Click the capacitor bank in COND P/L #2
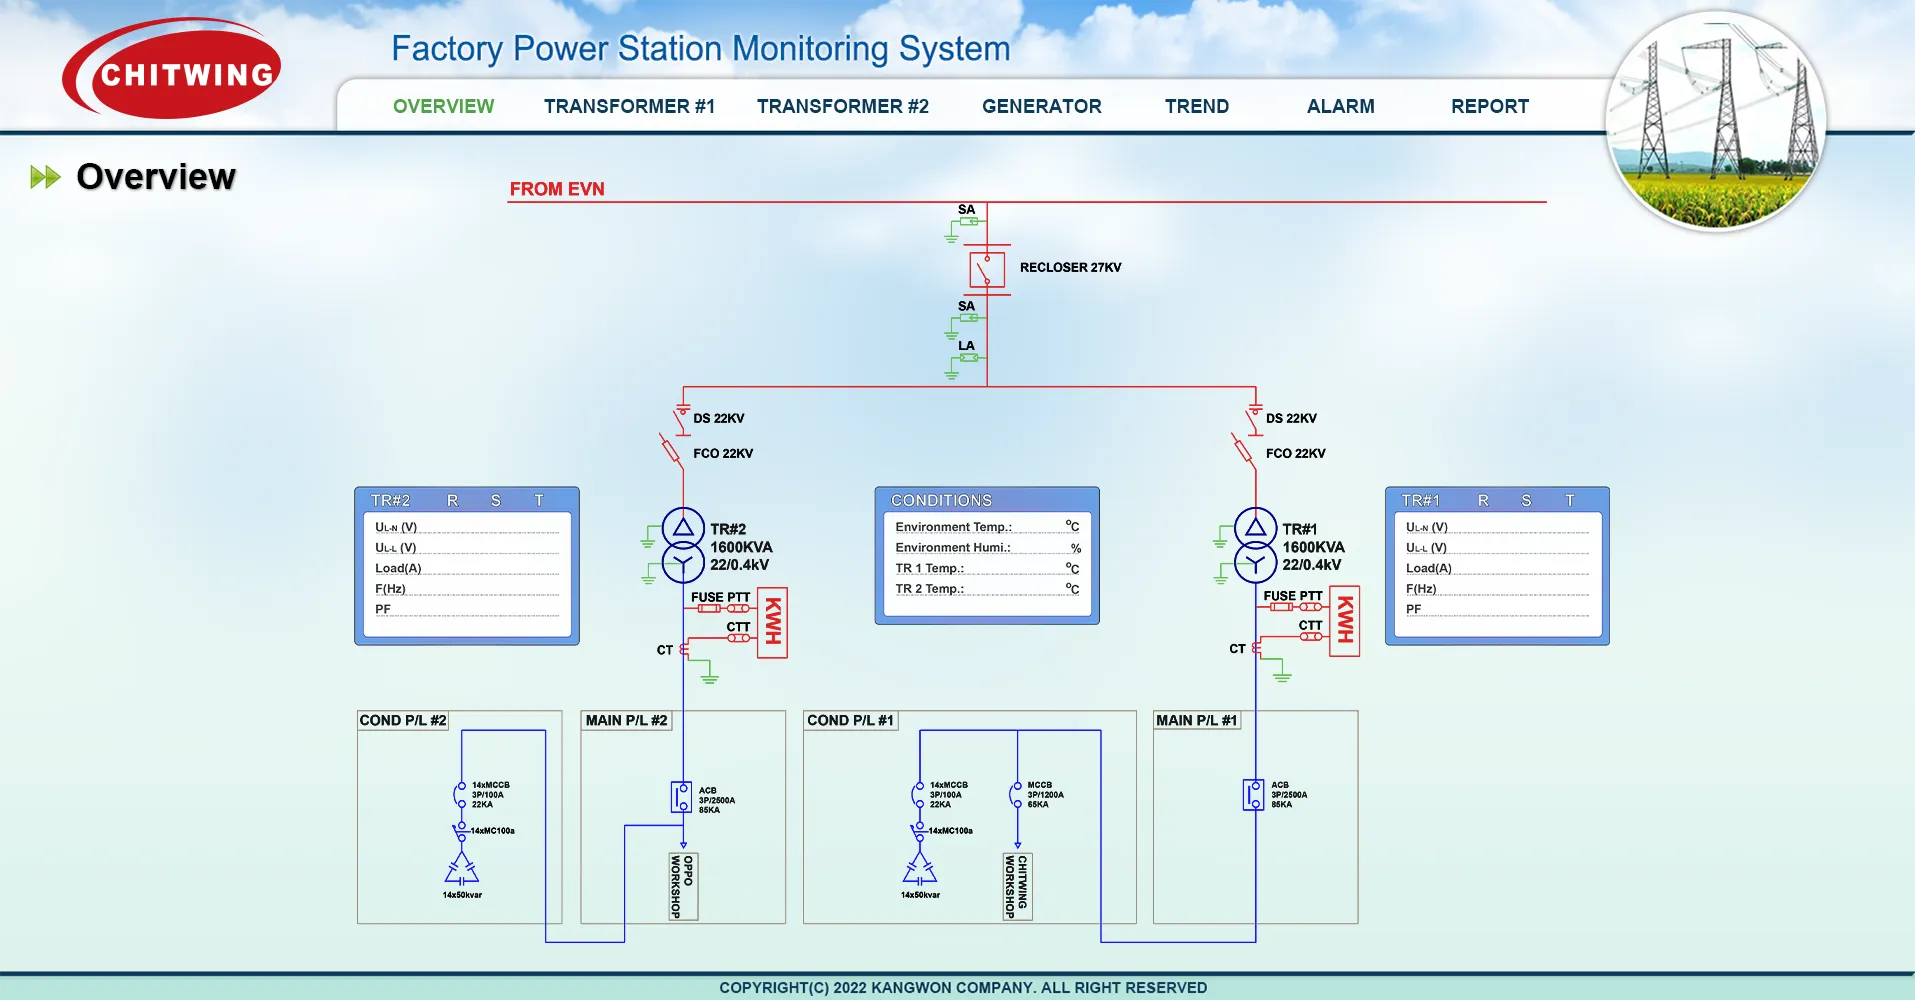This screenshot has height=1000, width=1915. pos(461,870)
